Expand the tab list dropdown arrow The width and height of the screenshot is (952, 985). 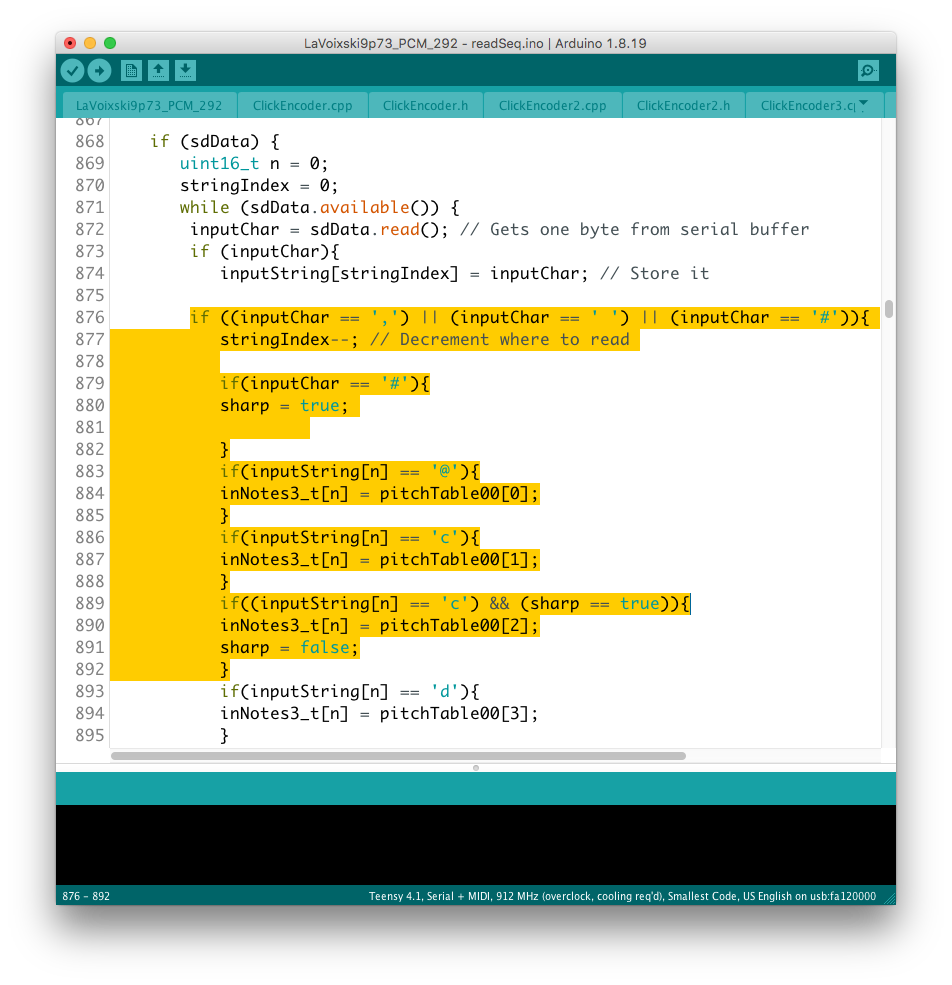pos(863,104)
